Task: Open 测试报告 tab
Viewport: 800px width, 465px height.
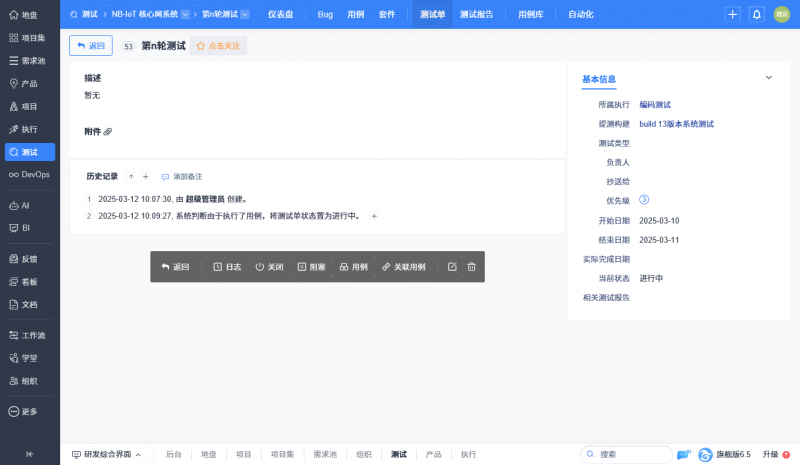Action: [x=477, y=14]
